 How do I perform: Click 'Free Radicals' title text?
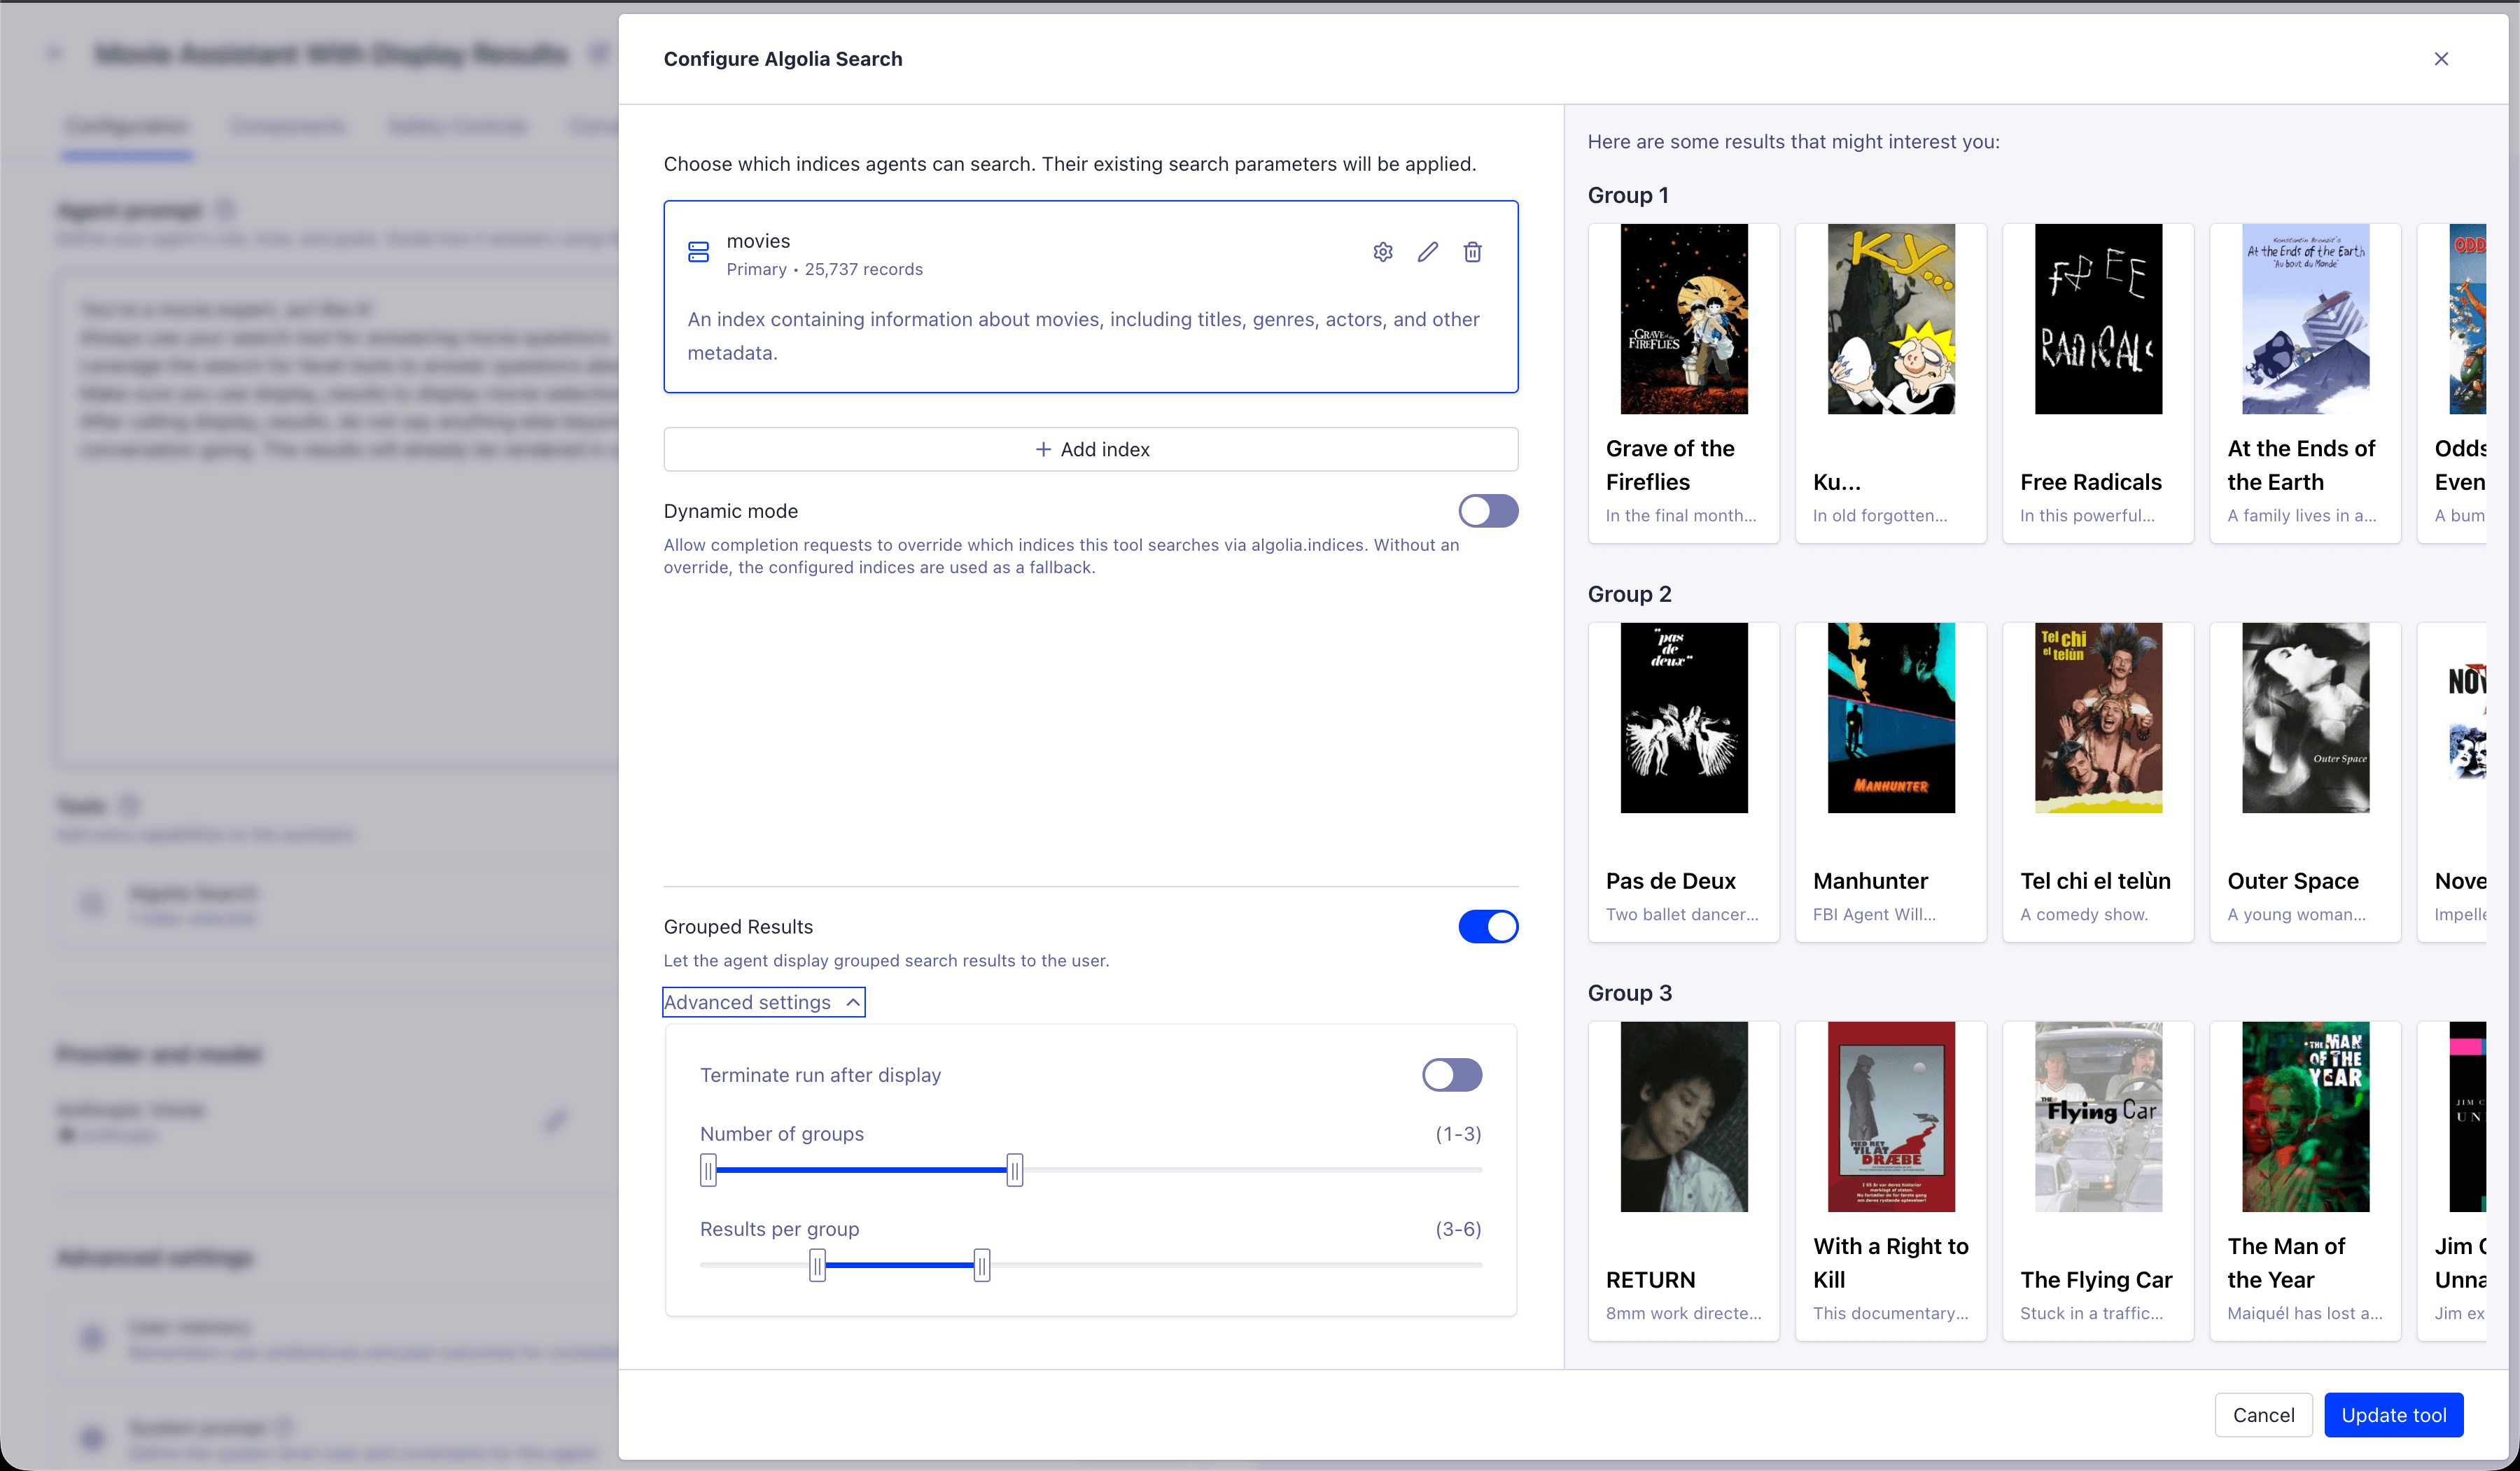(2091, 482)
